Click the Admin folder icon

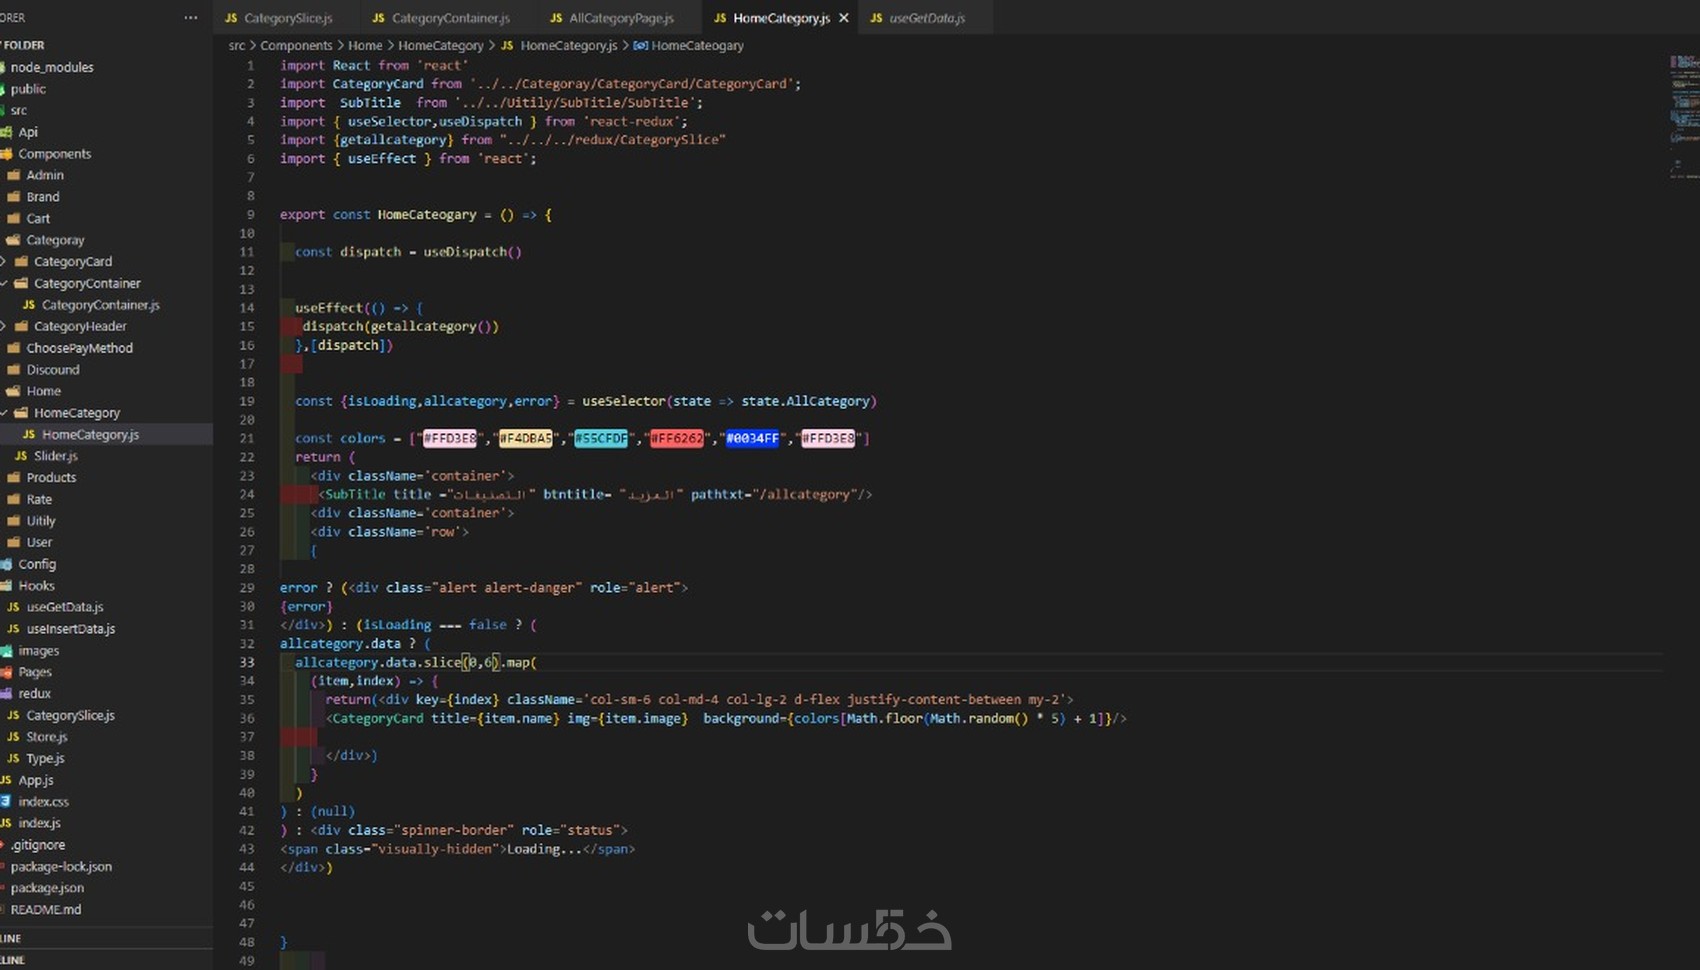(14, 175)
